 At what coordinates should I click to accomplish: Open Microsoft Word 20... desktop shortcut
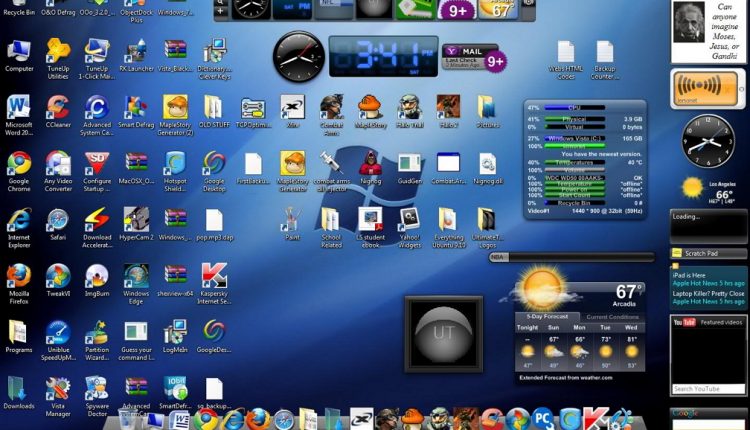(x=19, y=115)
